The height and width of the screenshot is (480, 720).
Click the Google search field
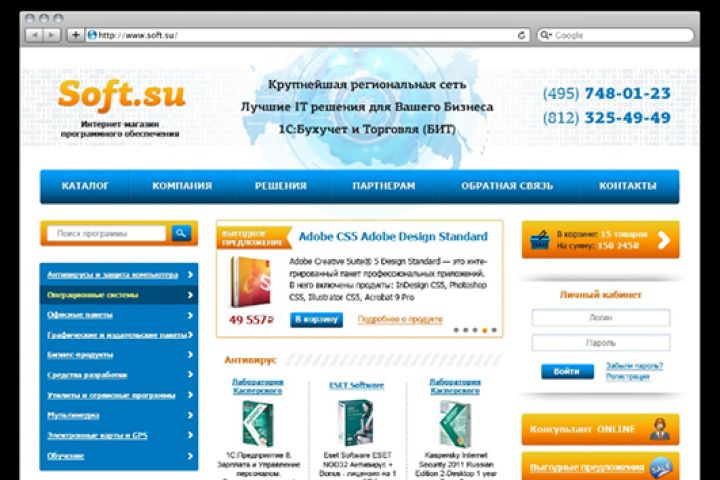[615, 35]
